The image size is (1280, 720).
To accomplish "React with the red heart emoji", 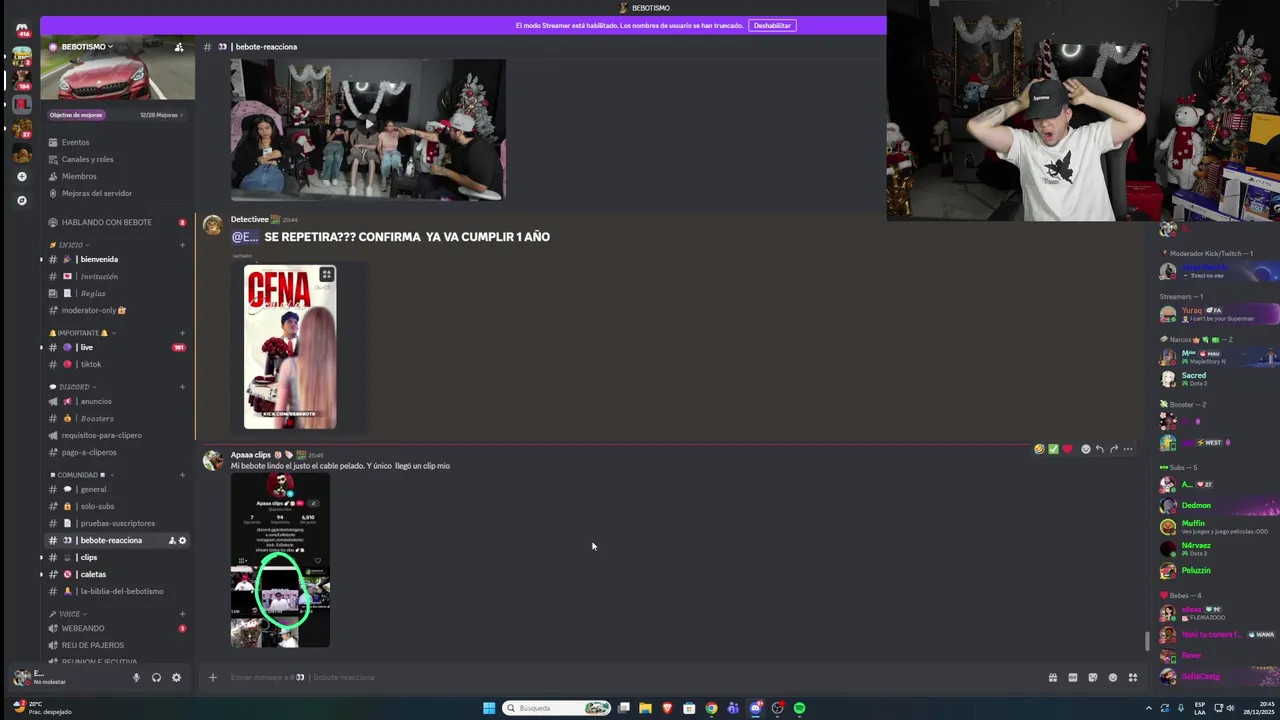I will (1067, 449).
